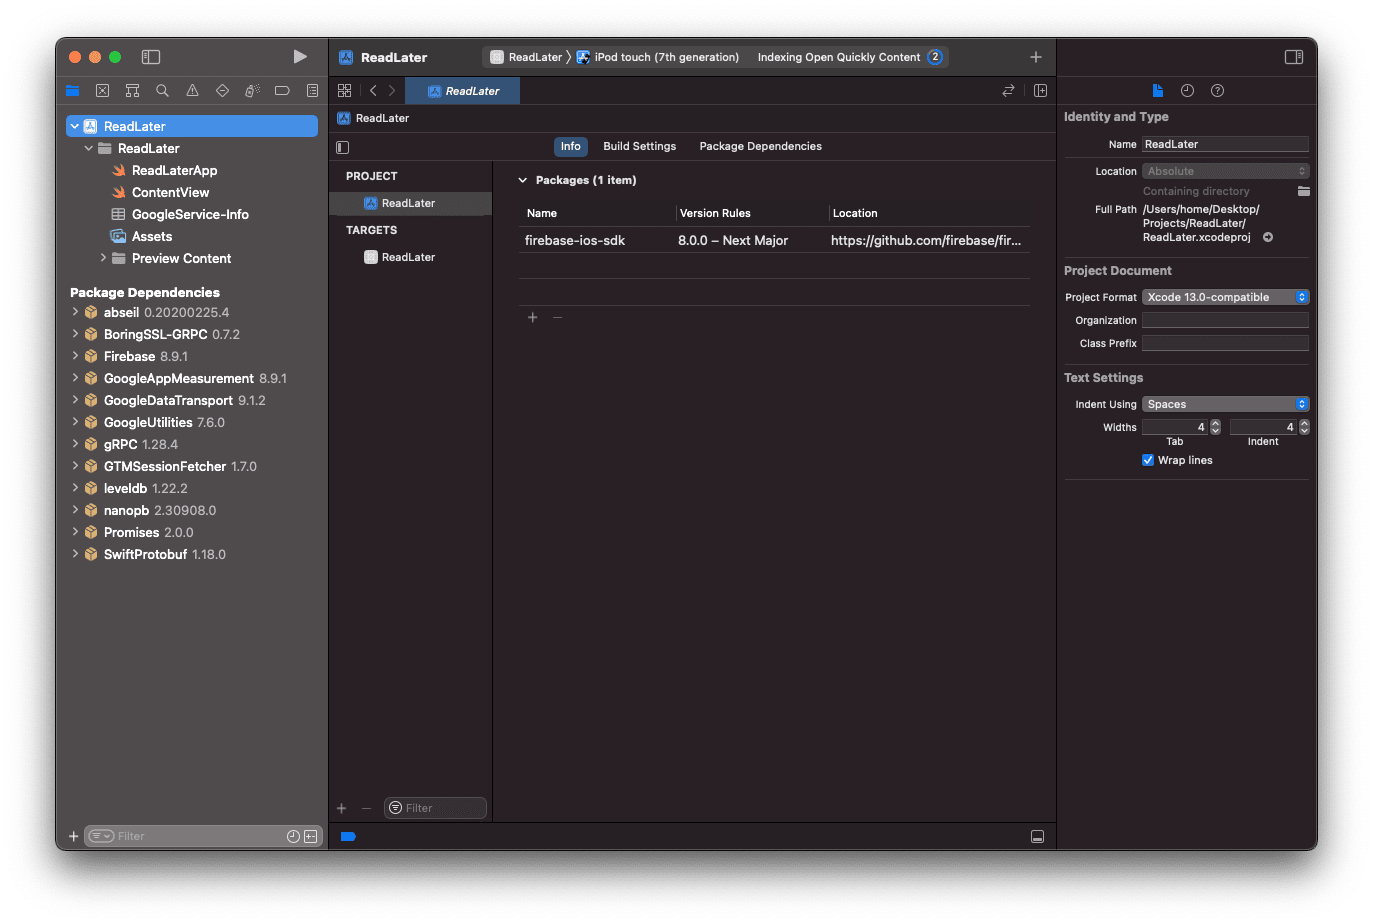Click the Organization field

pos(1225,321)
